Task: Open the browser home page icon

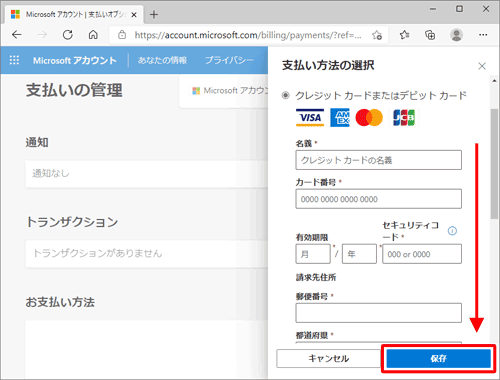Action: 93,35
